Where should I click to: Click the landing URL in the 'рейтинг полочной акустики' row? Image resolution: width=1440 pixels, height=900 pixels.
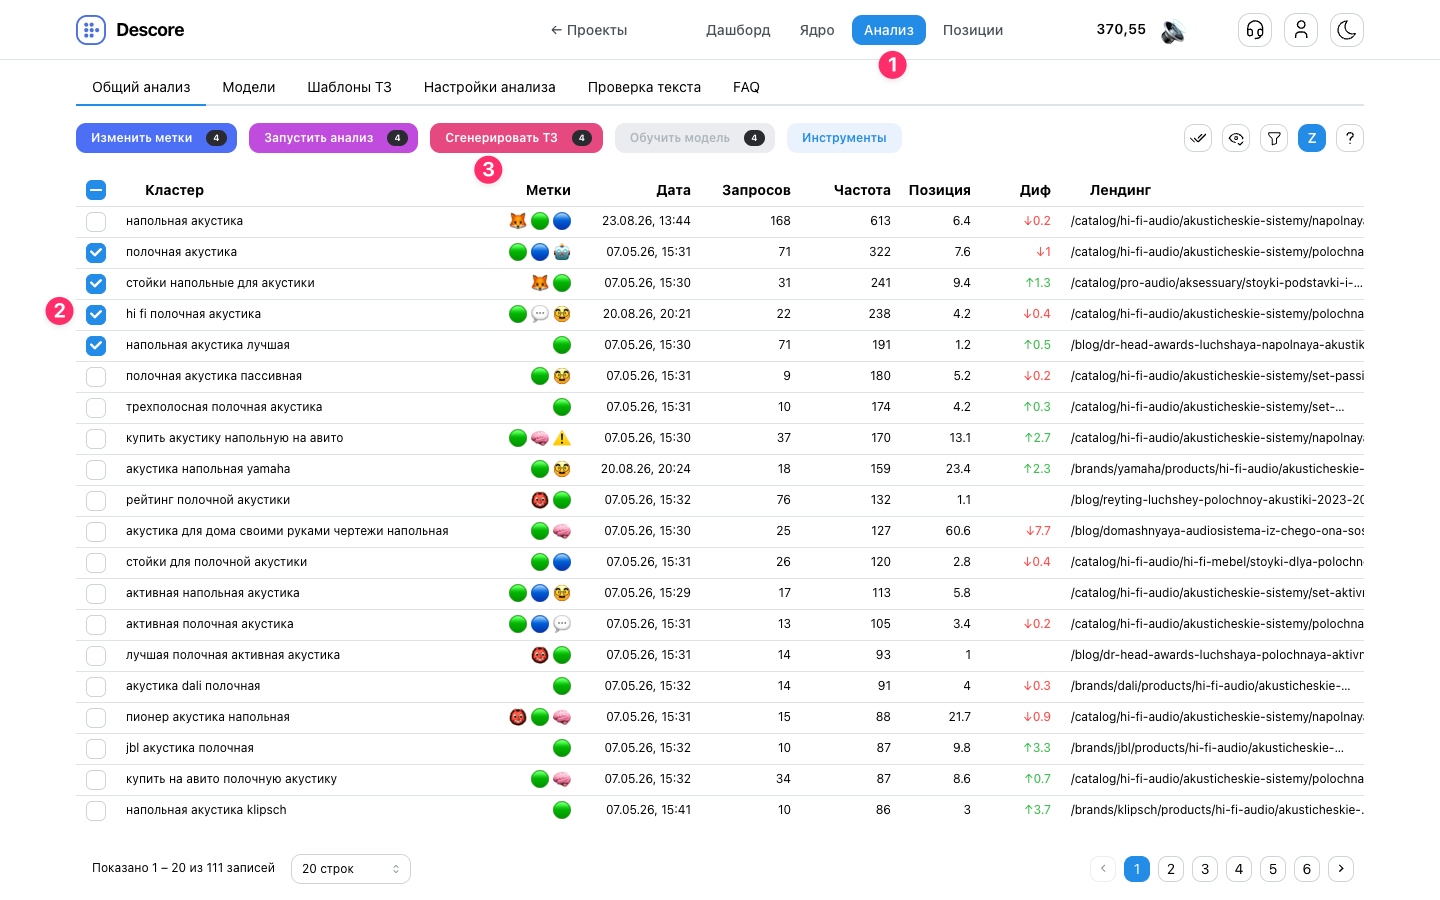1217,500
